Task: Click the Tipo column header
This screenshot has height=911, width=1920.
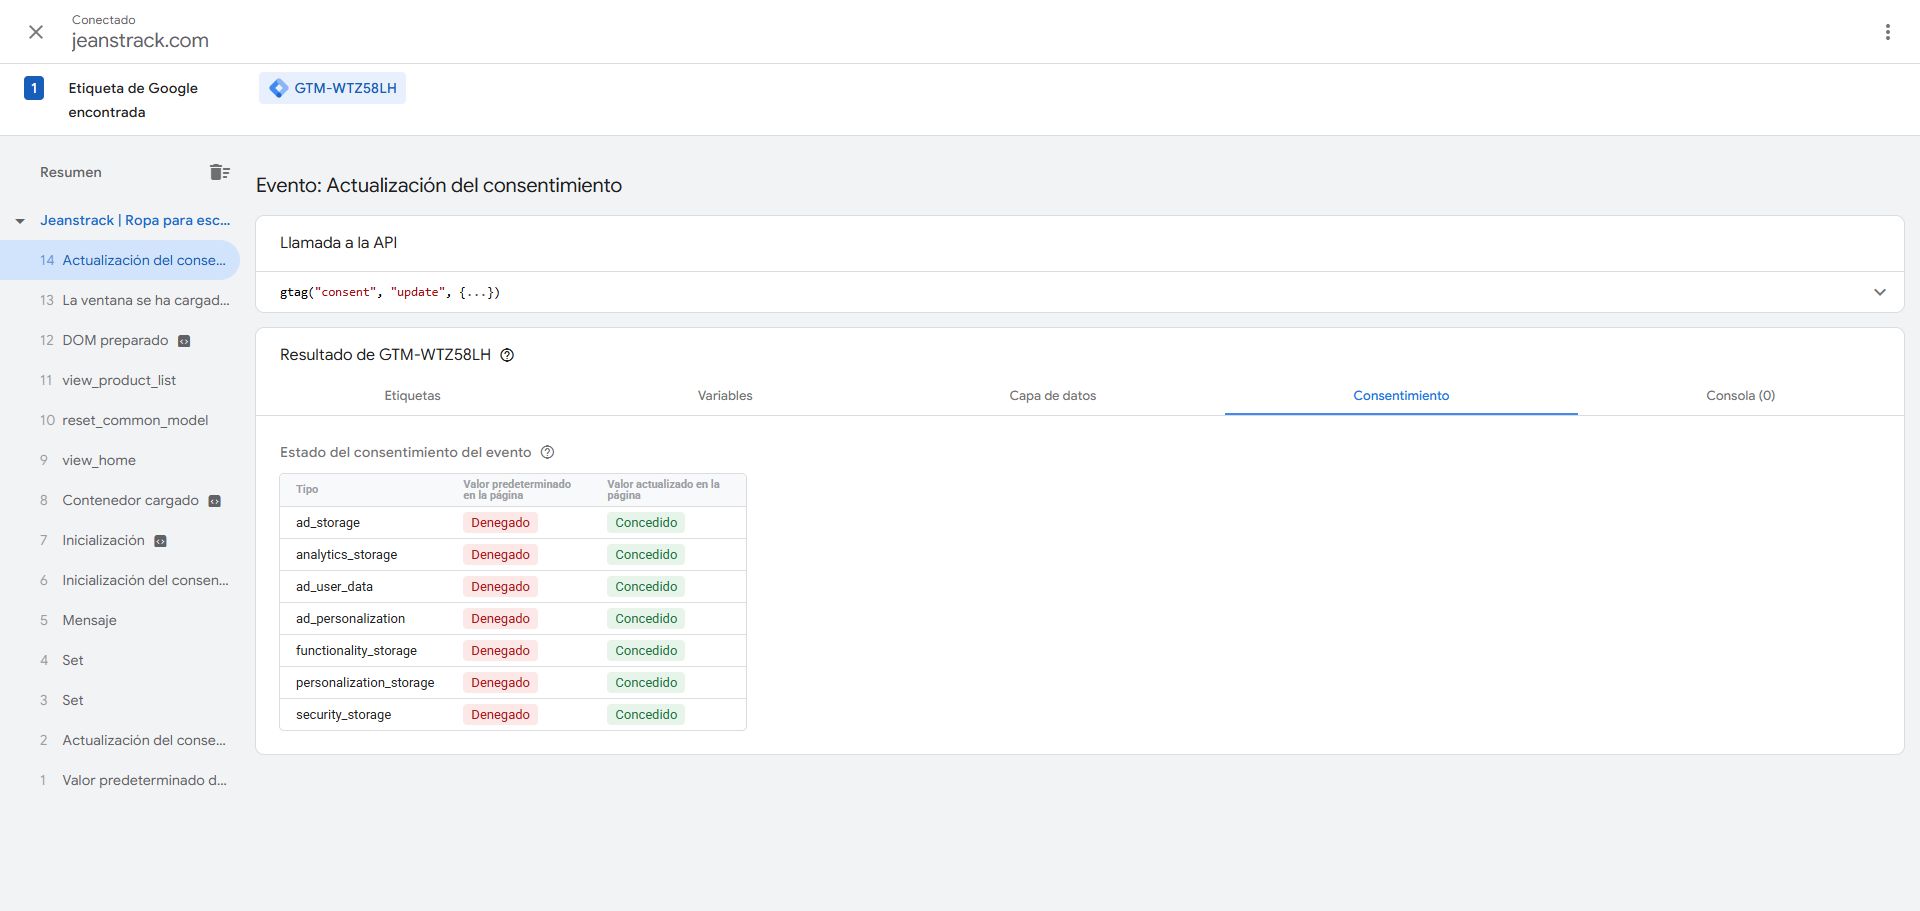Action: tap(307, 490)
